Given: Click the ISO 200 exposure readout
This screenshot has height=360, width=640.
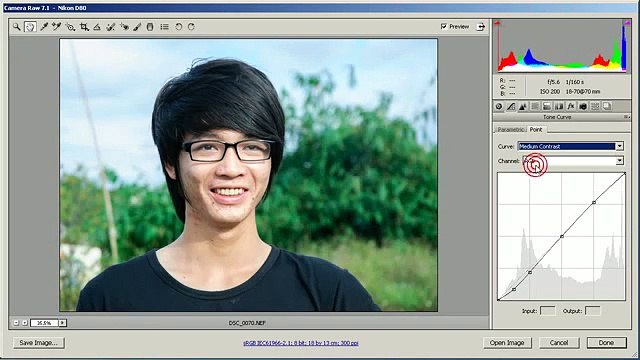Looking at the screenshot, I should coord(550,92).
